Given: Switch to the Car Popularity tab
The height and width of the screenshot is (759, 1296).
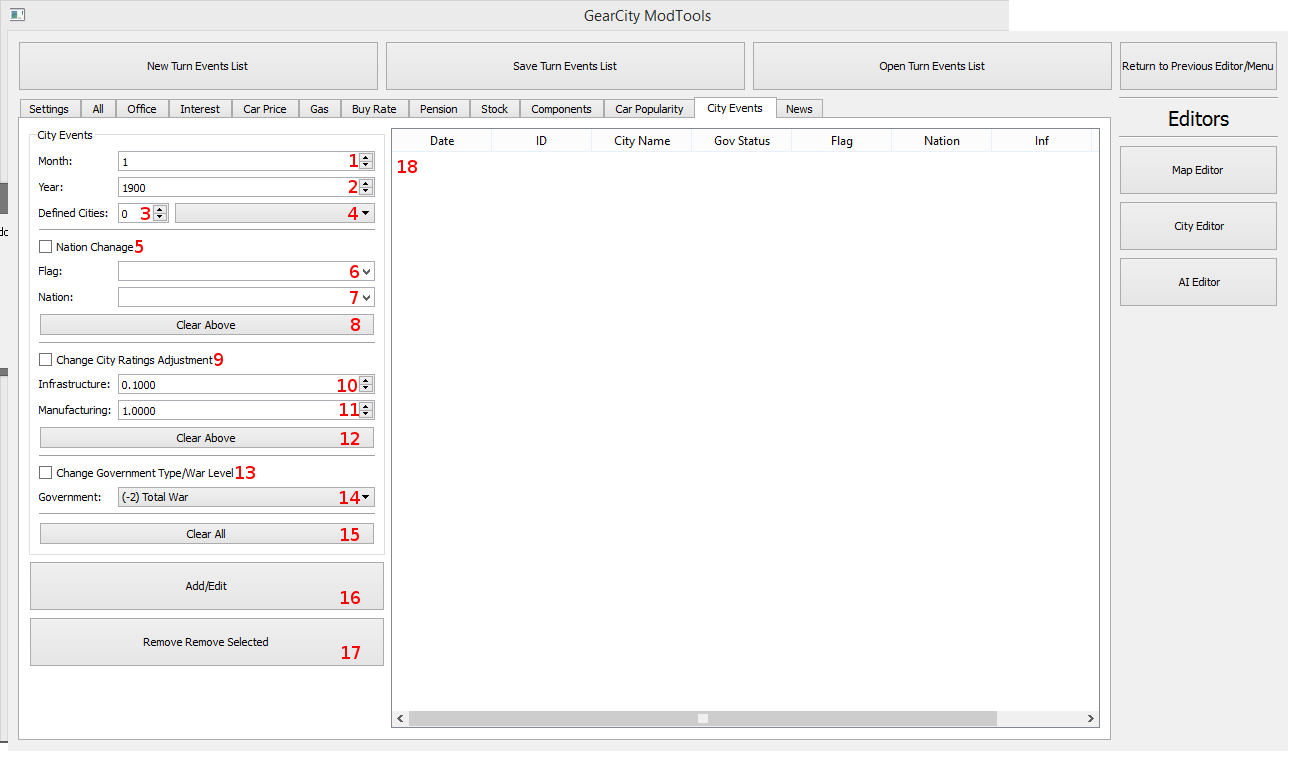Looking at the screenshot, I should tap(649, 109).
